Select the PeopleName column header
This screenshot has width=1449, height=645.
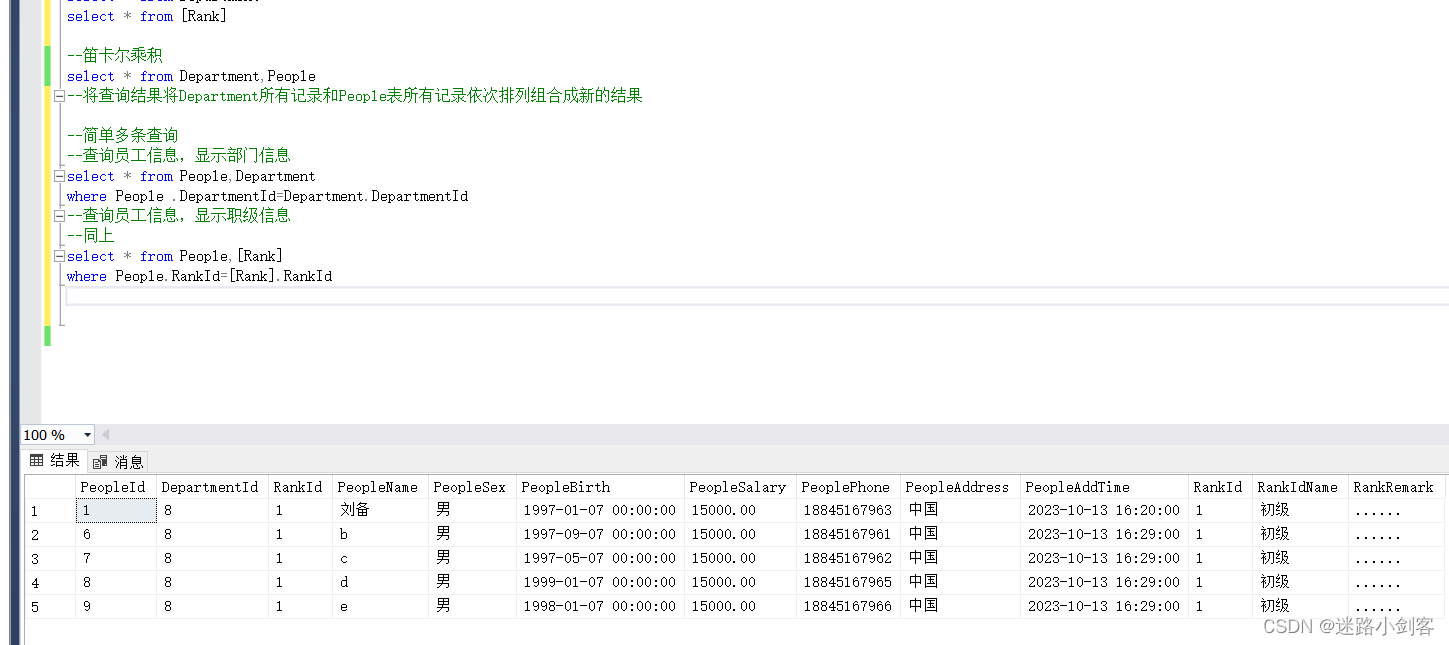coord(378,486)
